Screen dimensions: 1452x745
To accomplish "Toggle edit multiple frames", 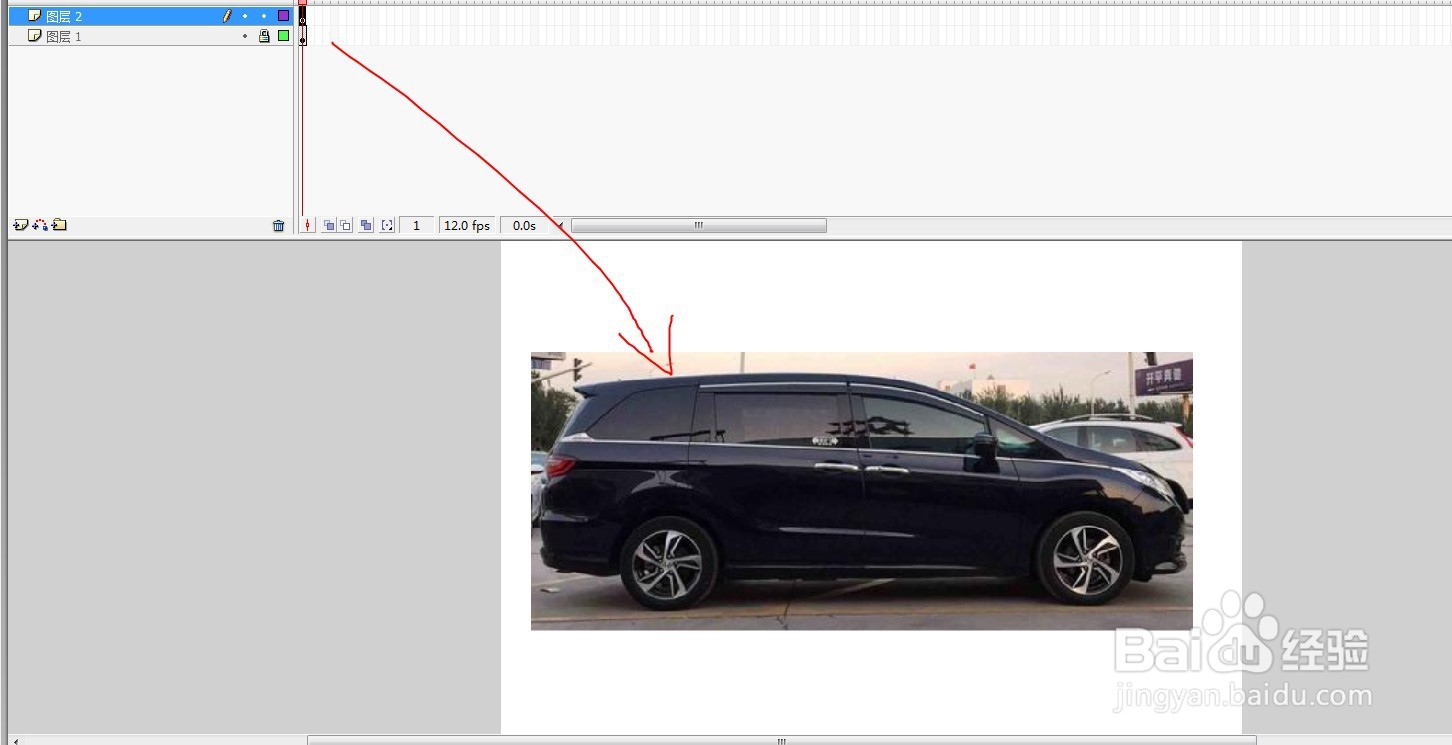I will (366, 226).
